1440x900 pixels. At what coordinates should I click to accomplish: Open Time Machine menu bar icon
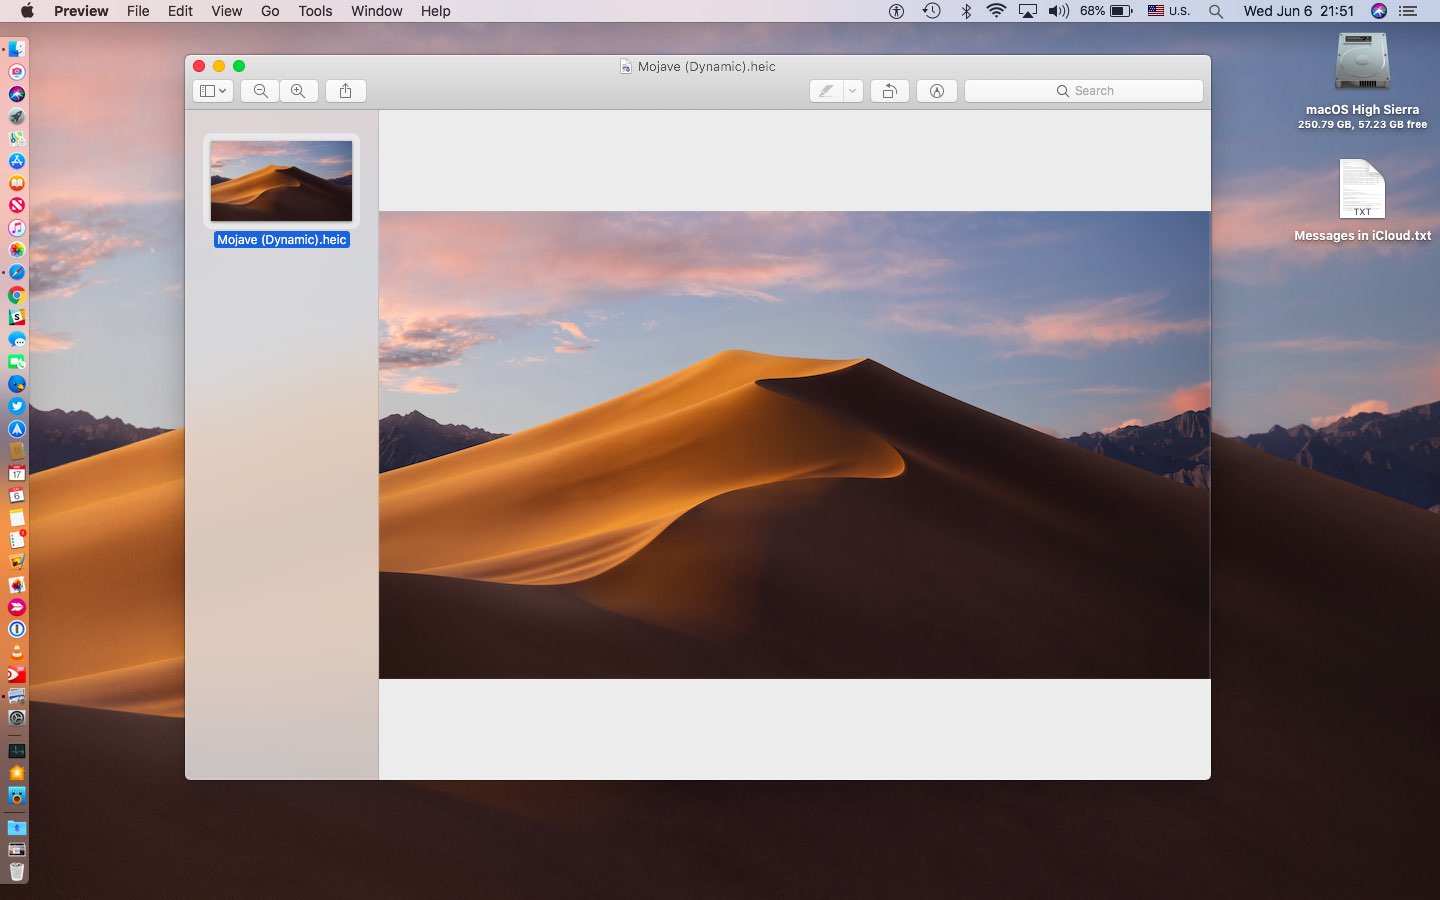[x=931, y=11]
